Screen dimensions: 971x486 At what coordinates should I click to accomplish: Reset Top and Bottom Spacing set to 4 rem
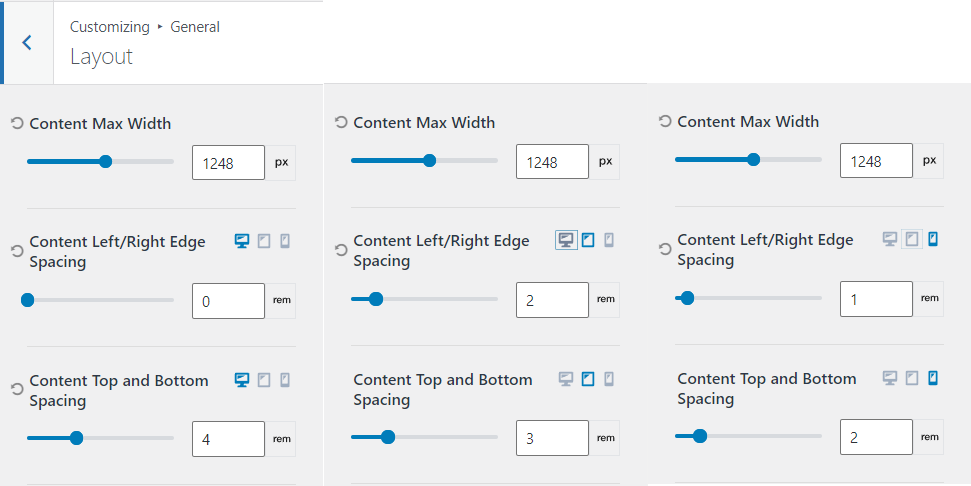coord(17,390)
